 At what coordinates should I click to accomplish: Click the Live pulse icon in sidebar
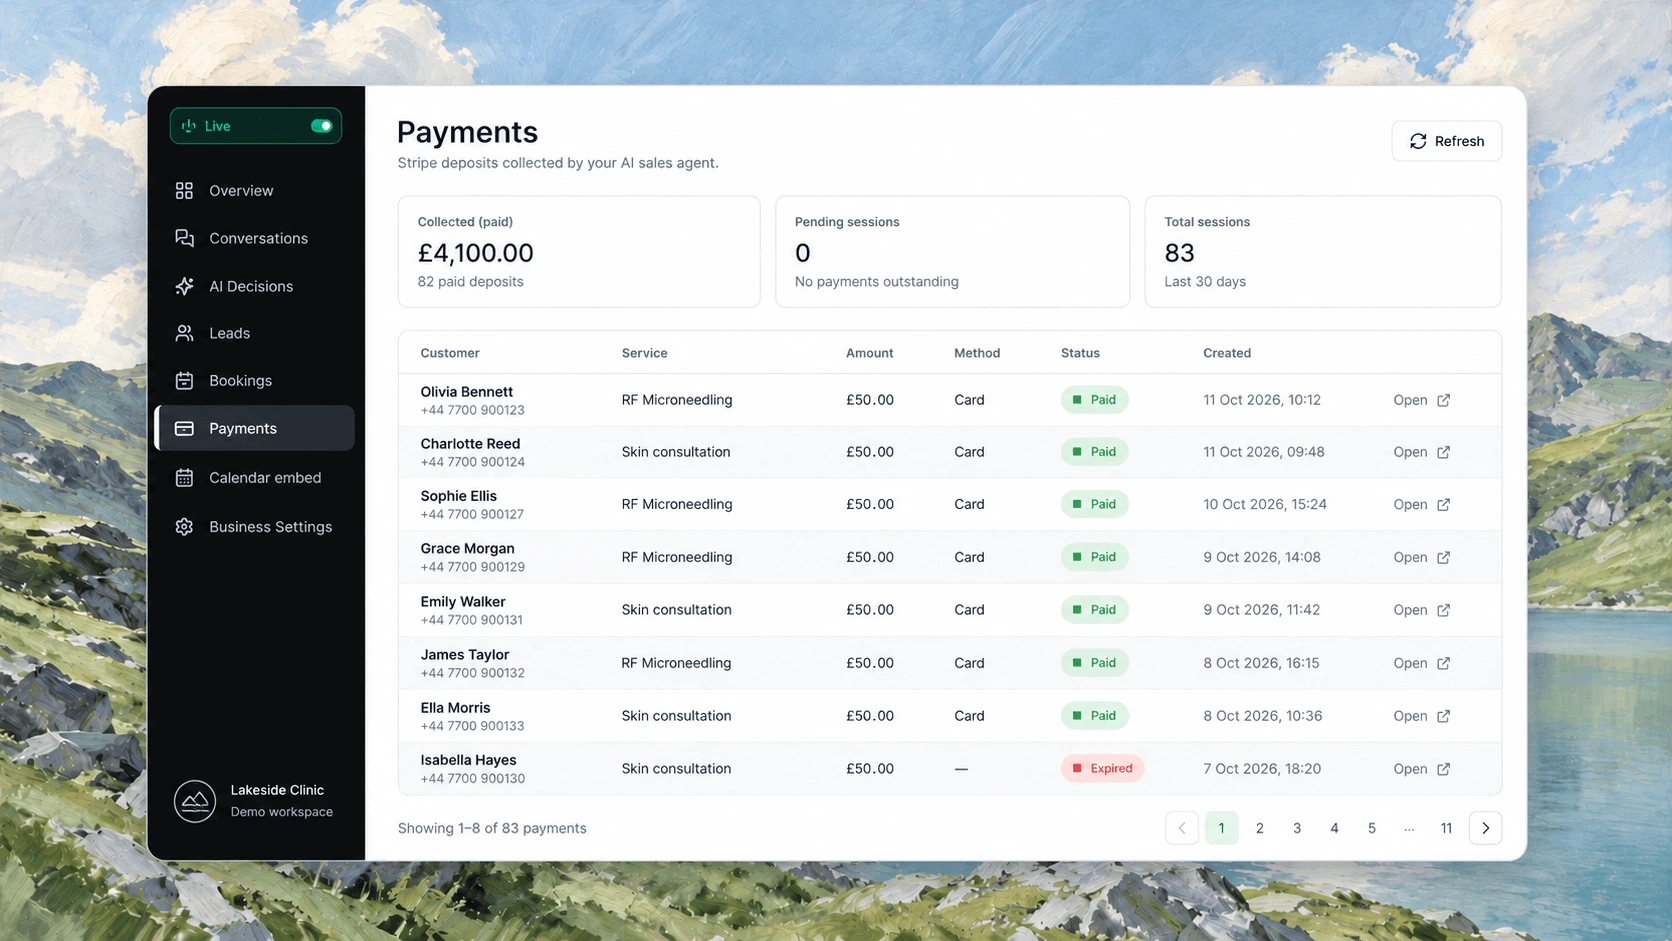(x=189, y=126)
